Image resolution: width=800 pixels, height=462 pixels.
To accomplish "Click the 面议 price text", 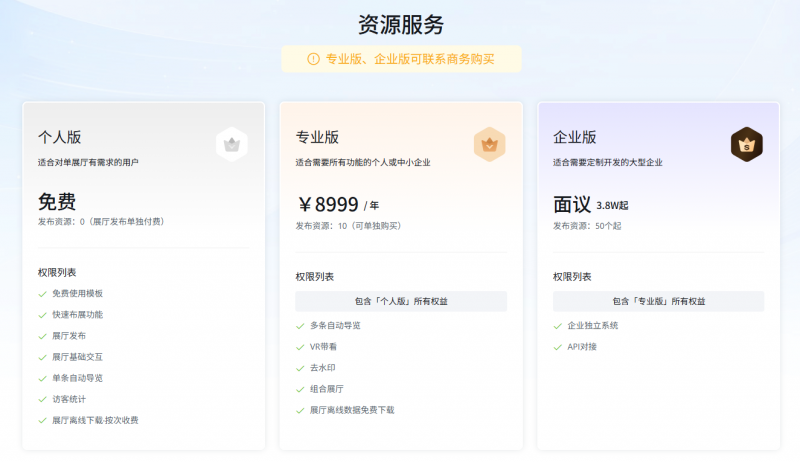I will click(572, 204).
